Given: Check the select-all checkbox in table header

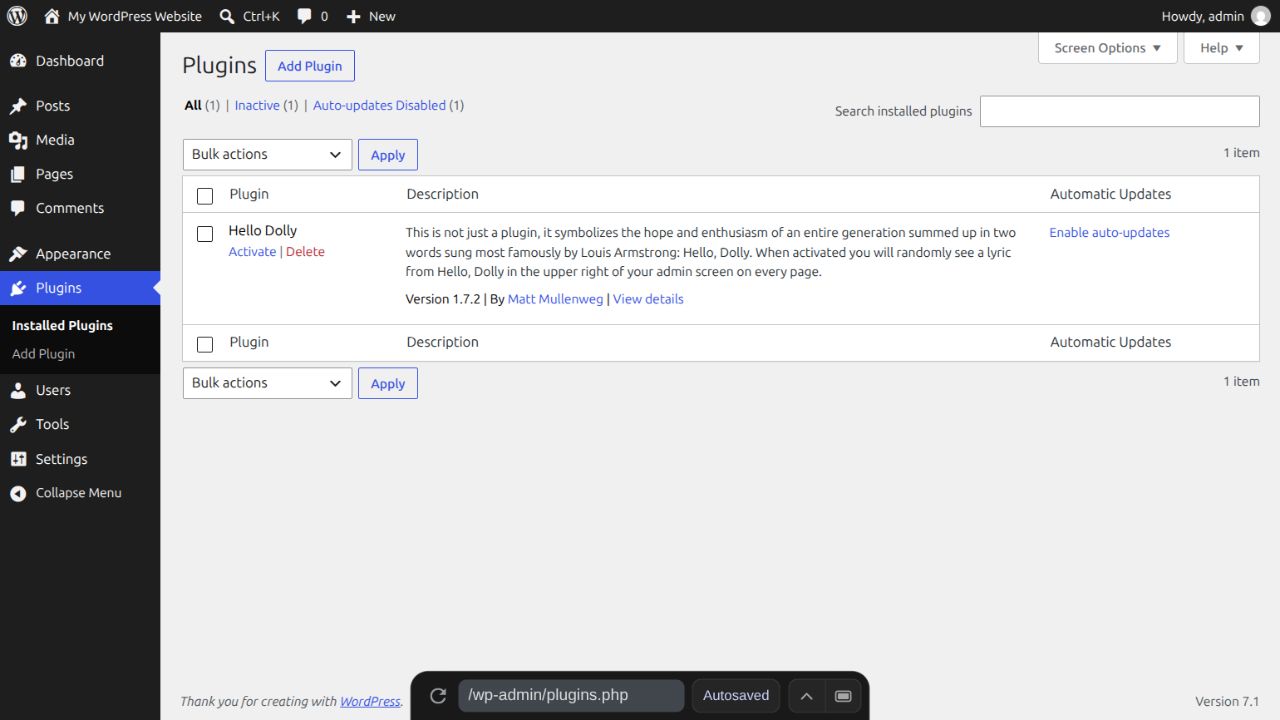Looking at the screenshot, I should coord(205,196).
